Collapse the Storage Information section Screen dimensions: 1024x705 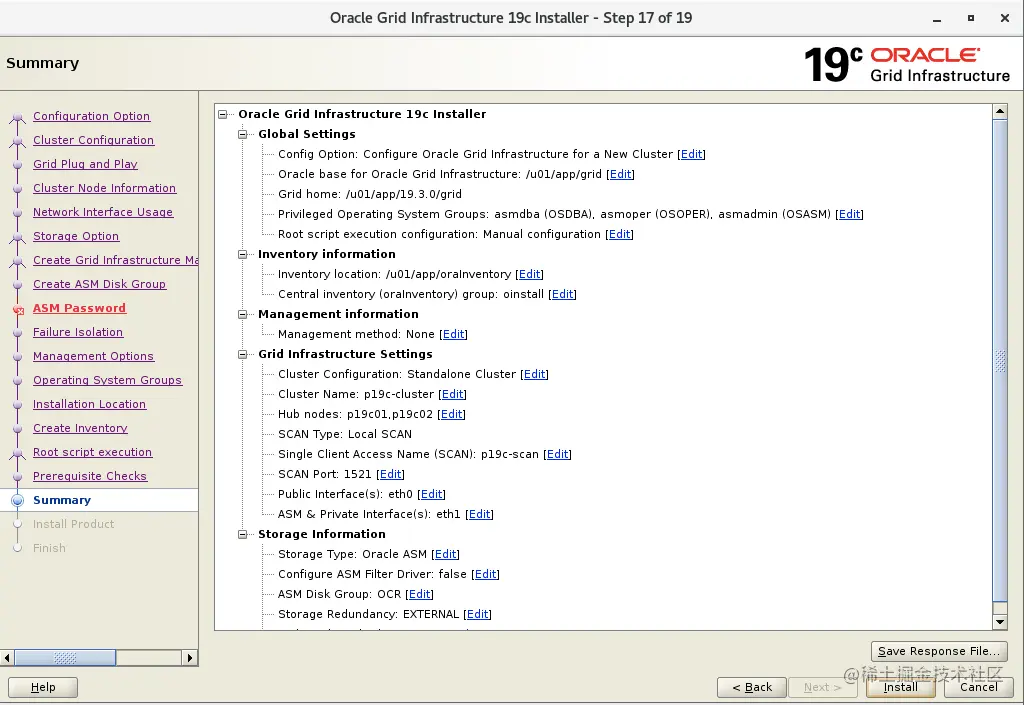point(242,535)
